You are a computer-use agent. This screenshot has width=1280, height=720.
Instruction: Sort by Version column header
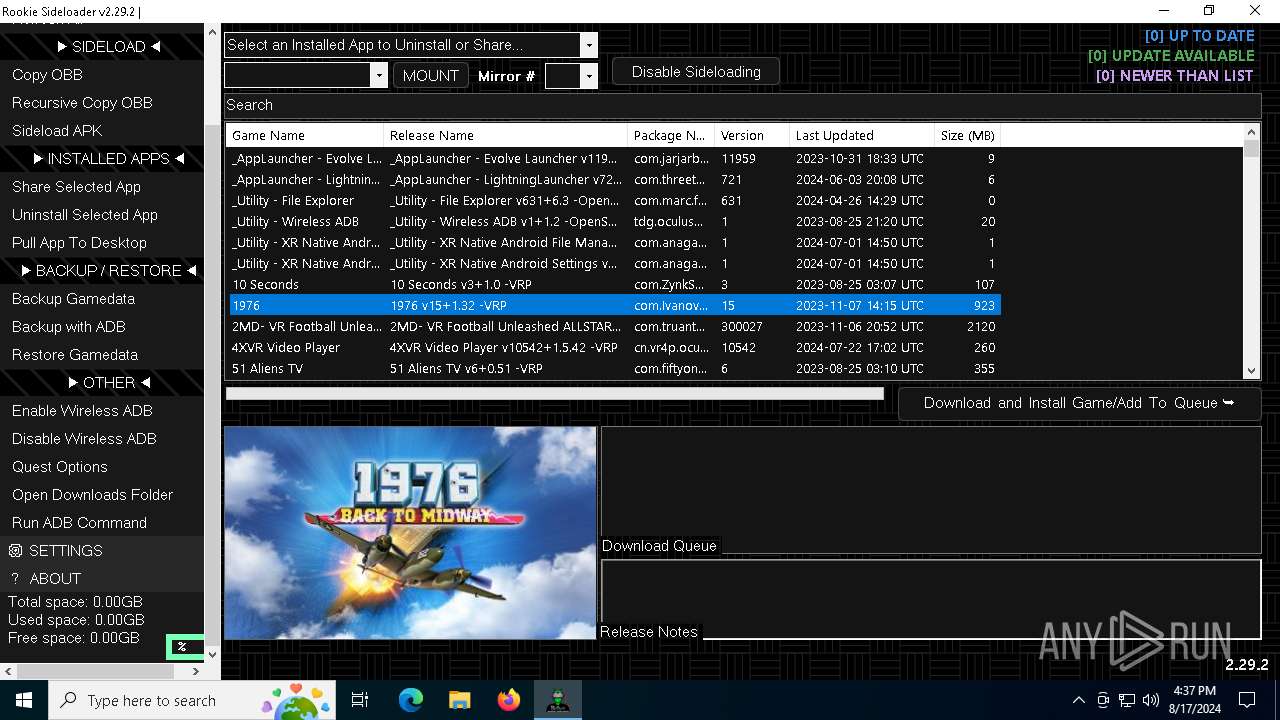(752, 135)
